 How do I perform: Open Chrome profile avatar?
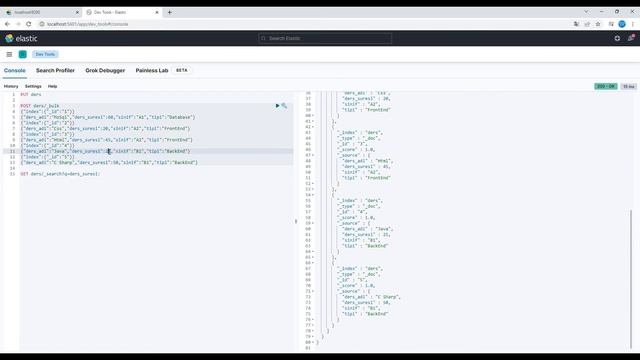point(622,24)
